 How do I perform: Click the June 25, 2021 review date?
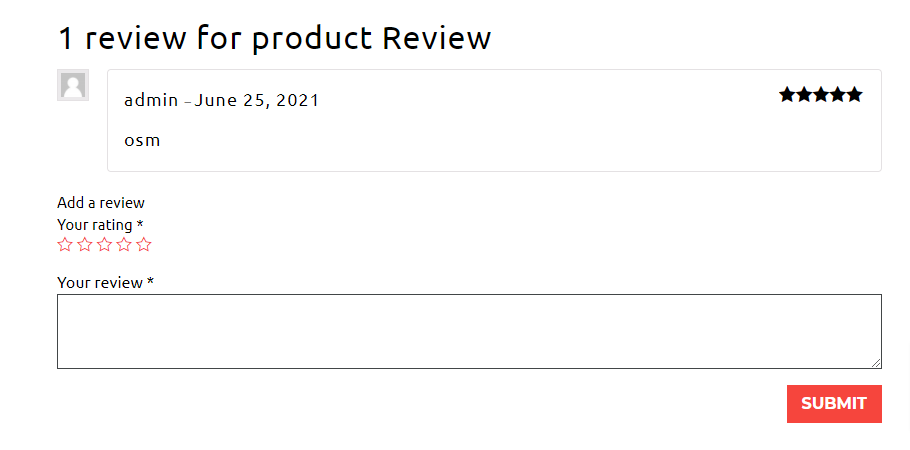257,100
